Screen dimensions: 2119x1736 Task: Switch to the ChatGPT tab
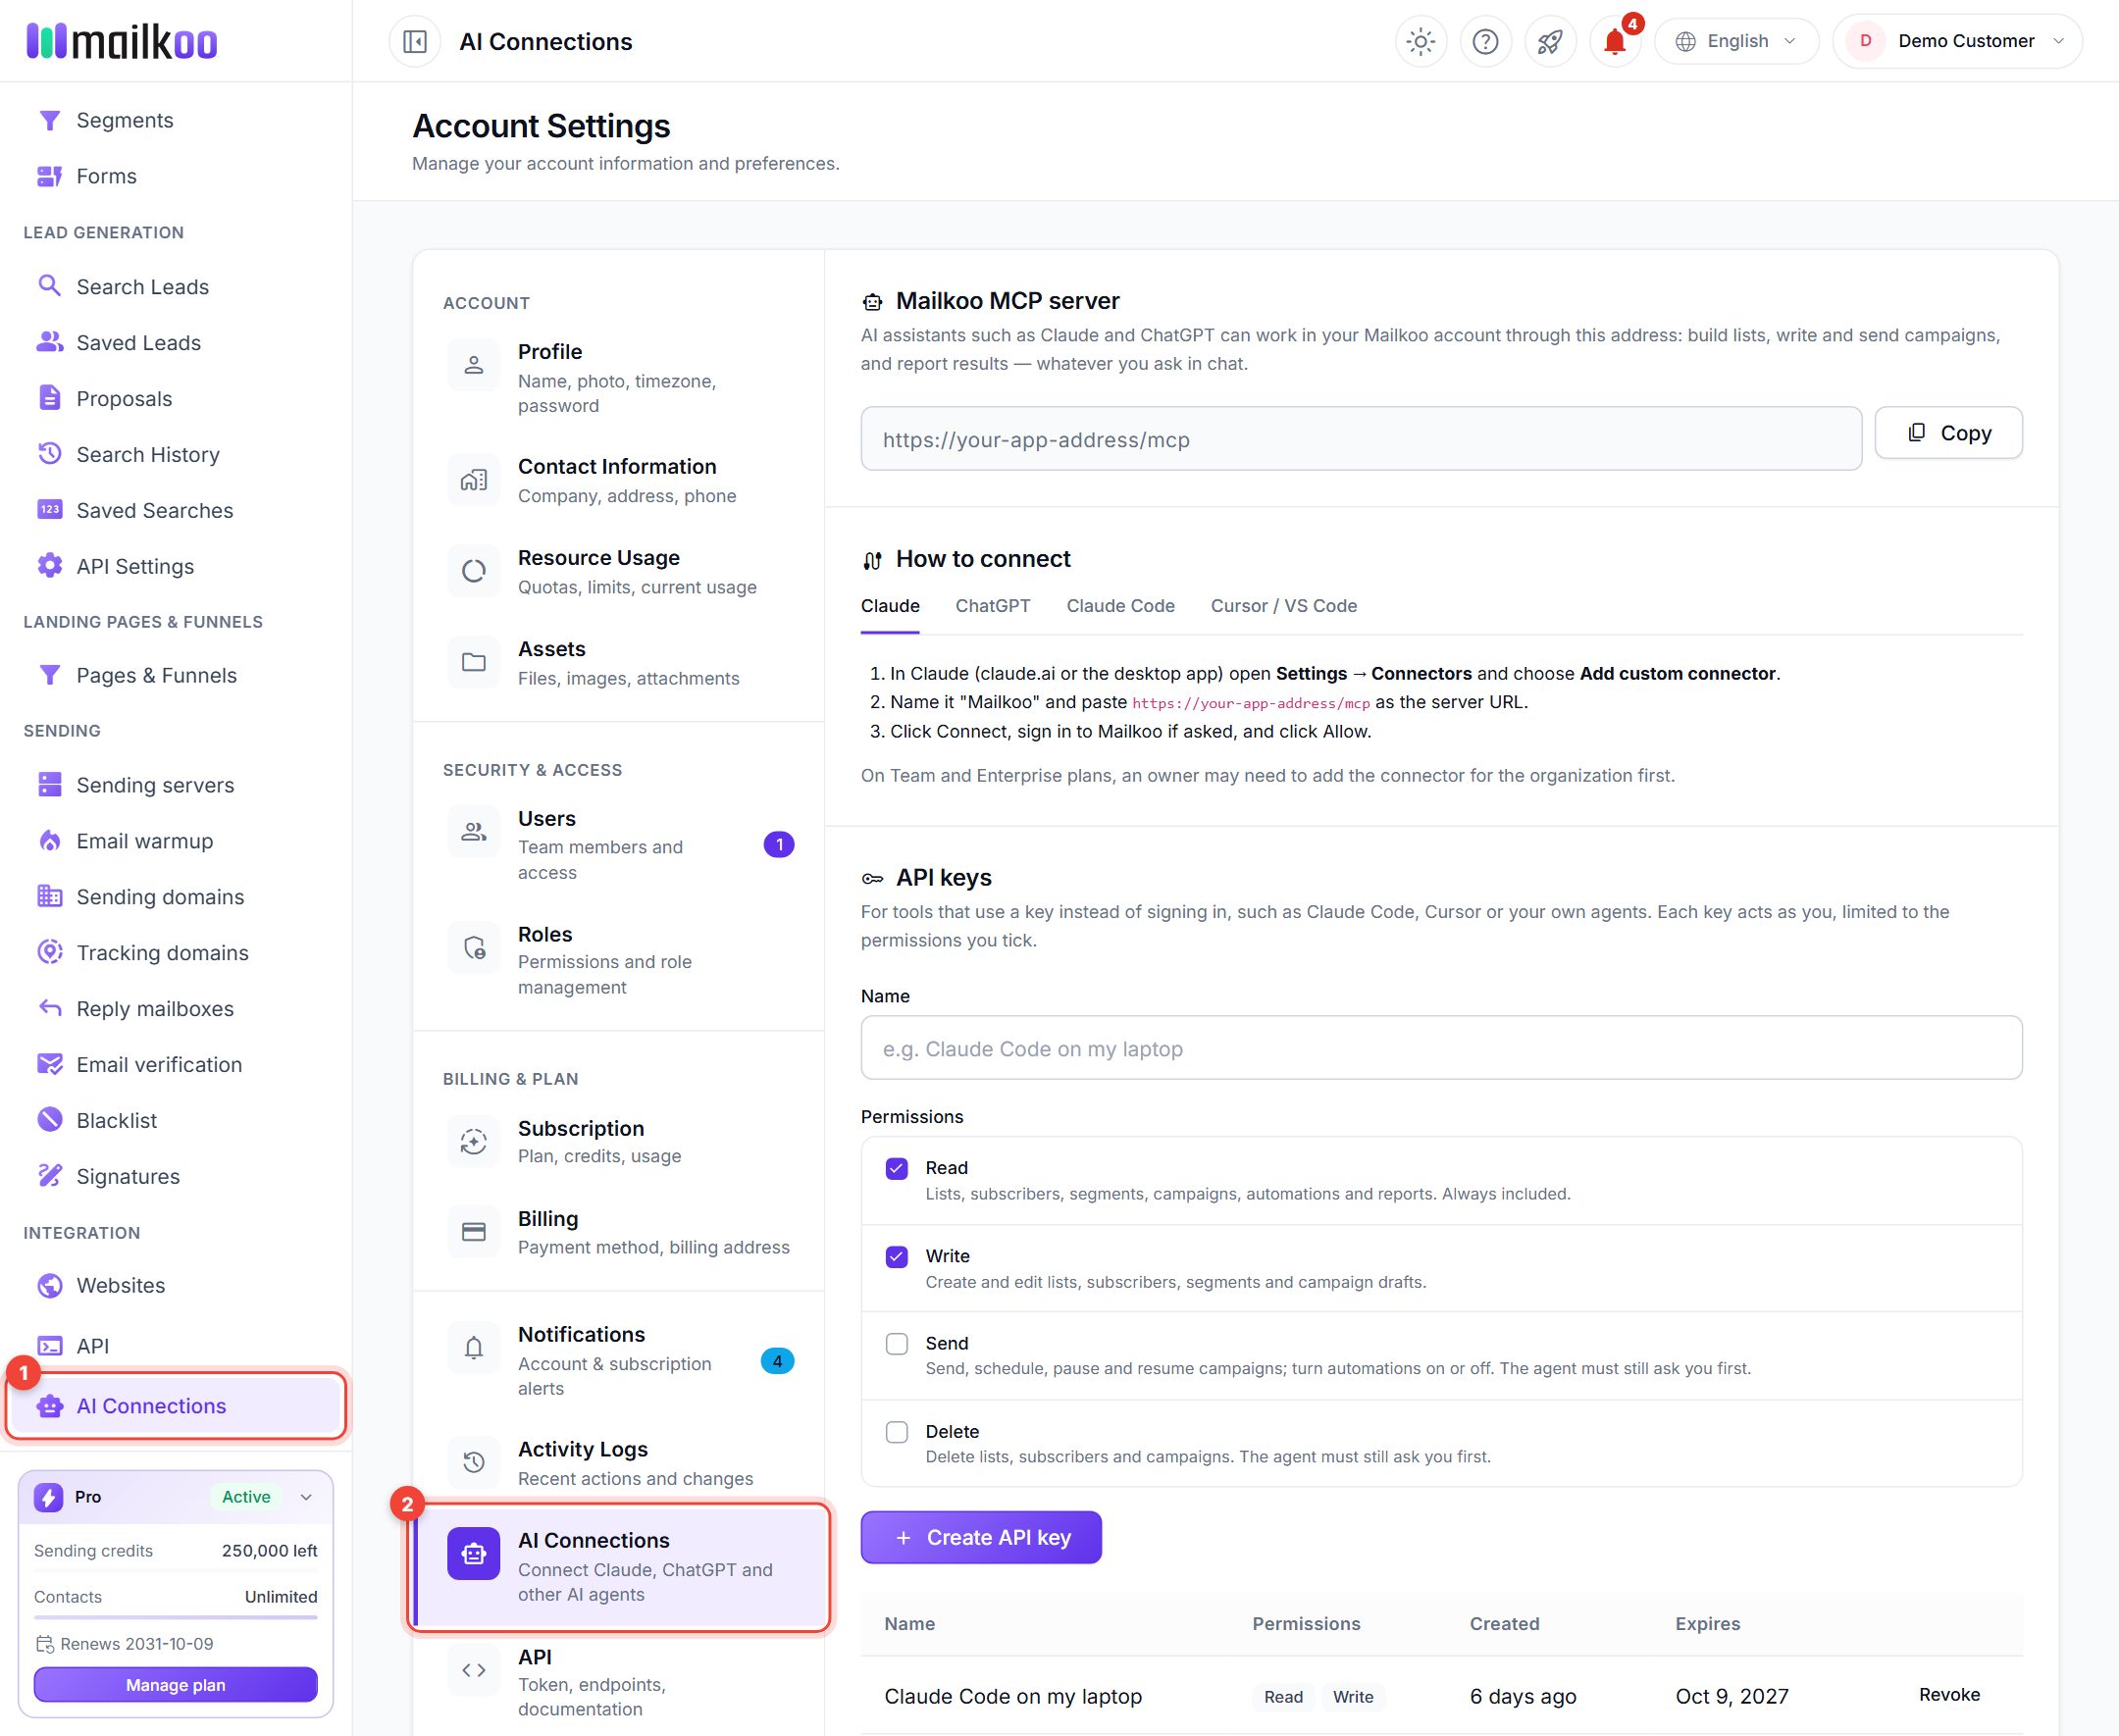(x=992, y=606)
